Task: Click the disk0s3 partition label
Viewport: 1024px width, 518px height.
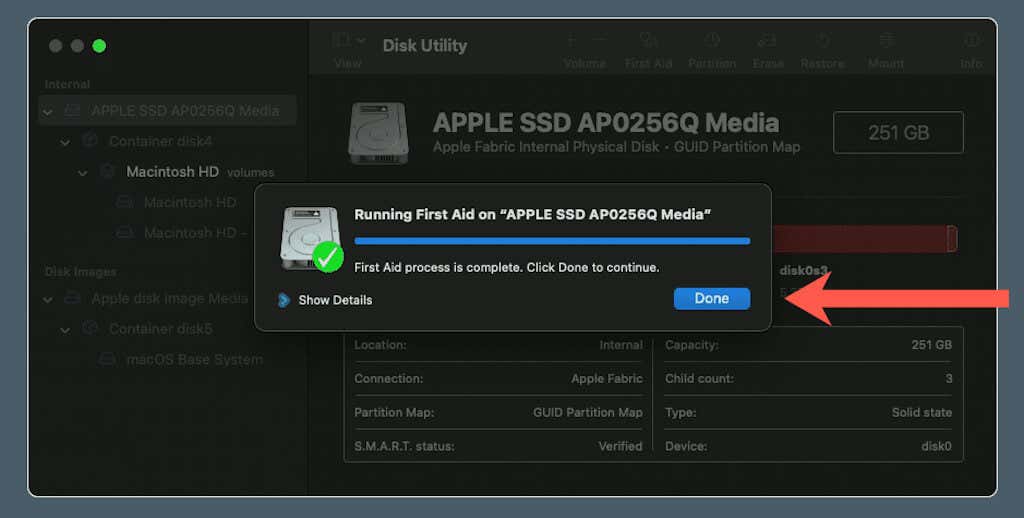Action: [x=803, y=270]
